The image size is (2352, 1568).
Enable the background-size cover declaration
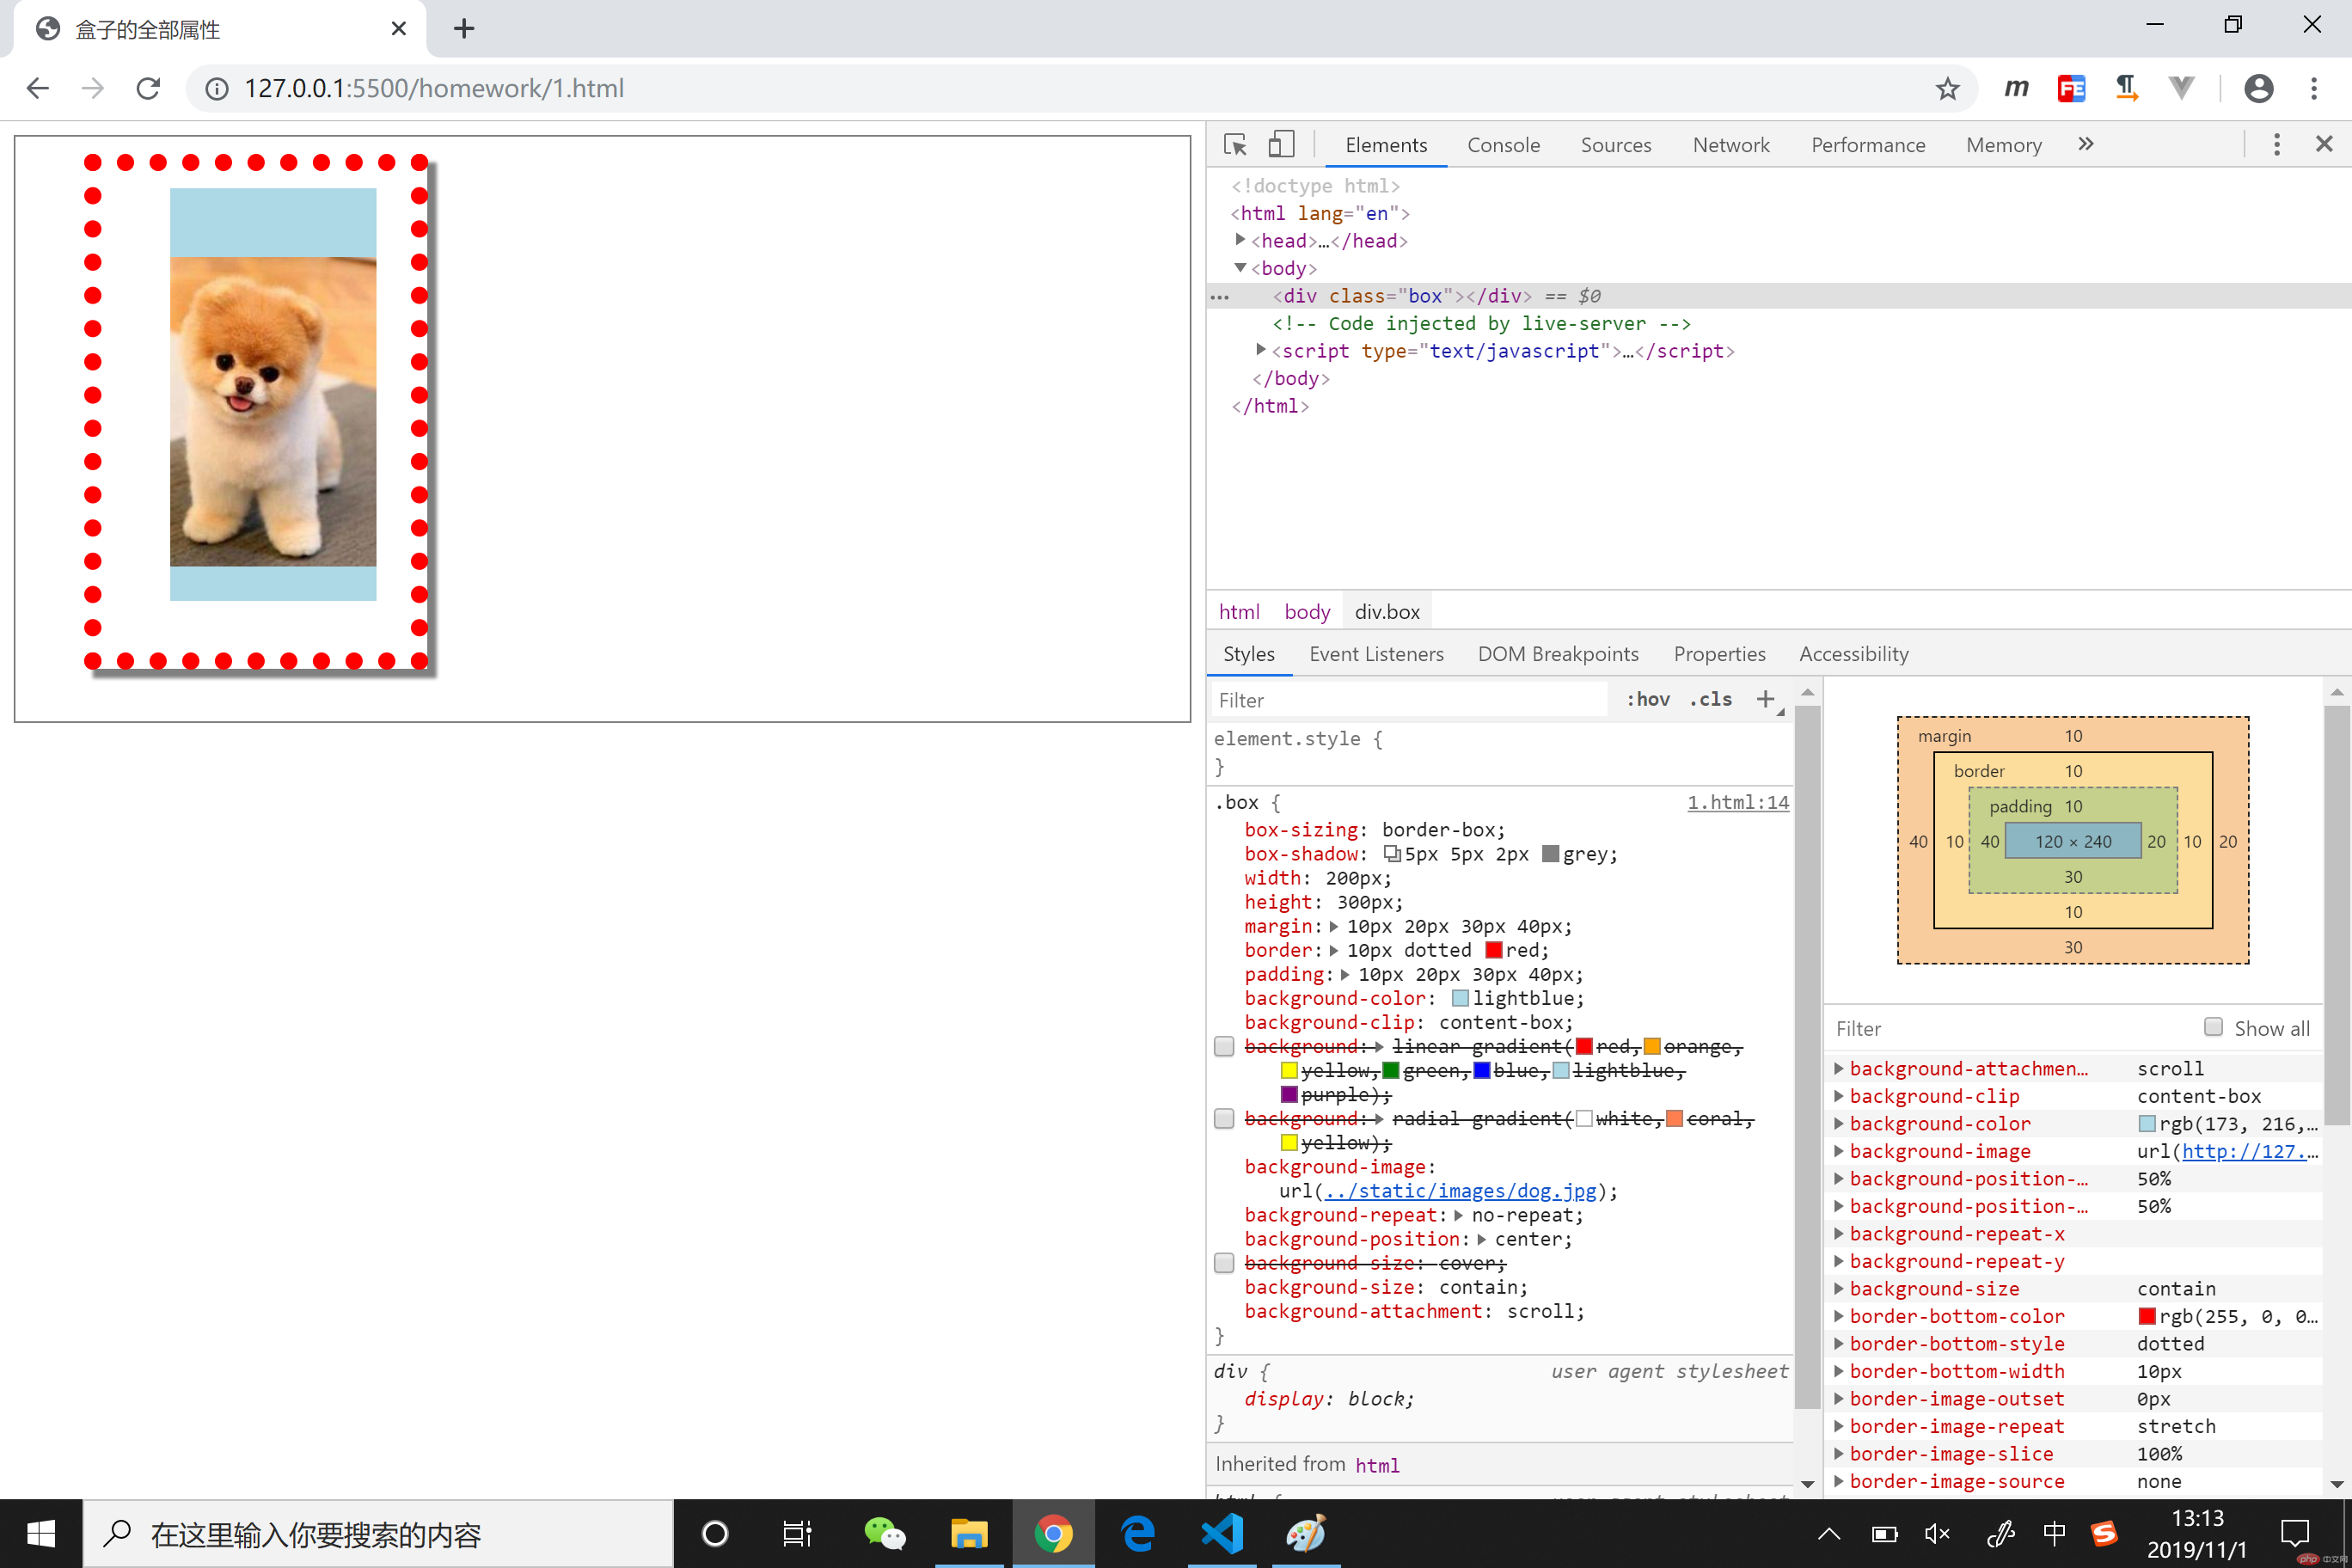tap(1224, 1262)
